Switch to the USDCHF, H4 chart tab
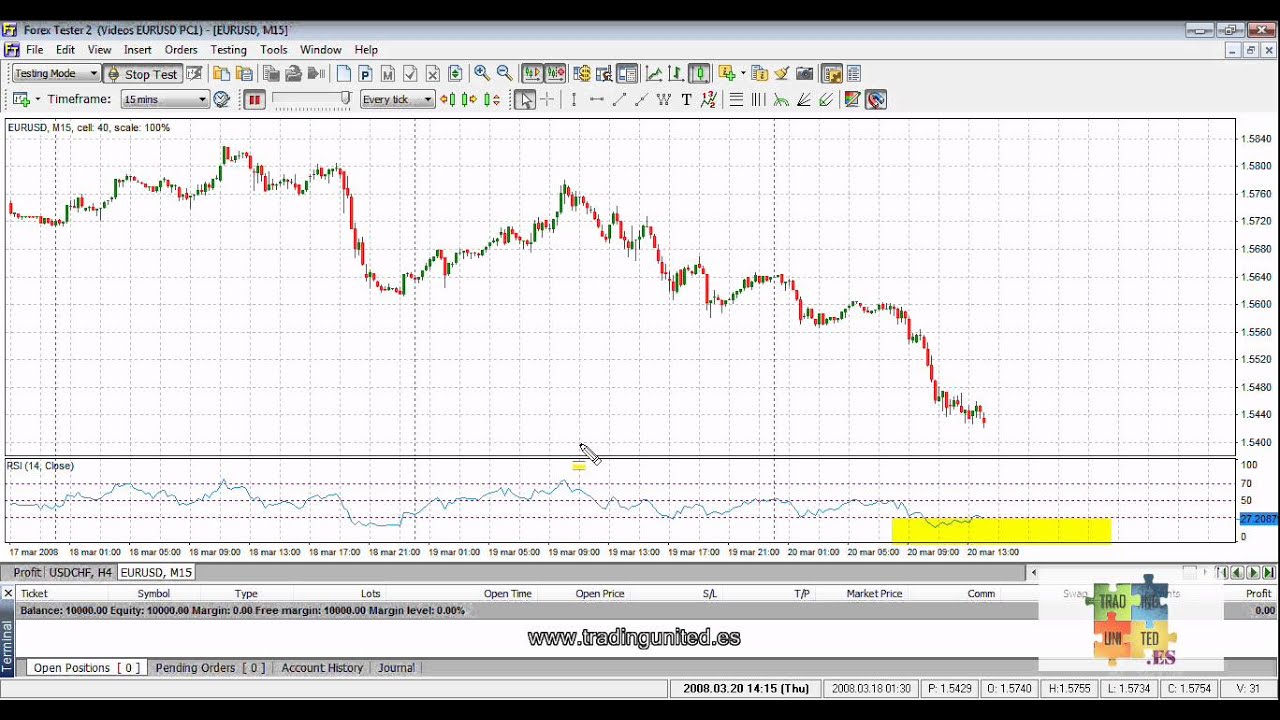 click(x=81, y=572)
